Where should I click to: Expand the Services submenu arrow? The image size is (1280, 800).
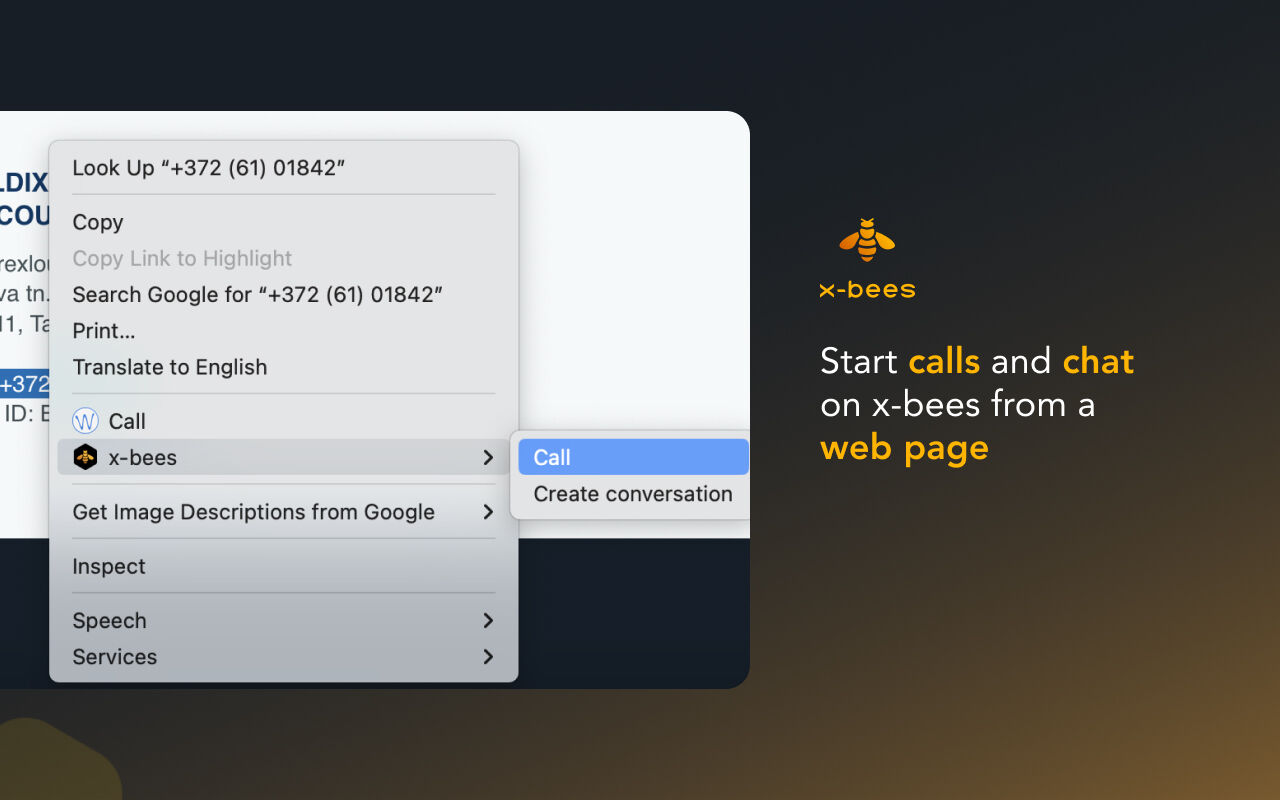tap(488, 657)
